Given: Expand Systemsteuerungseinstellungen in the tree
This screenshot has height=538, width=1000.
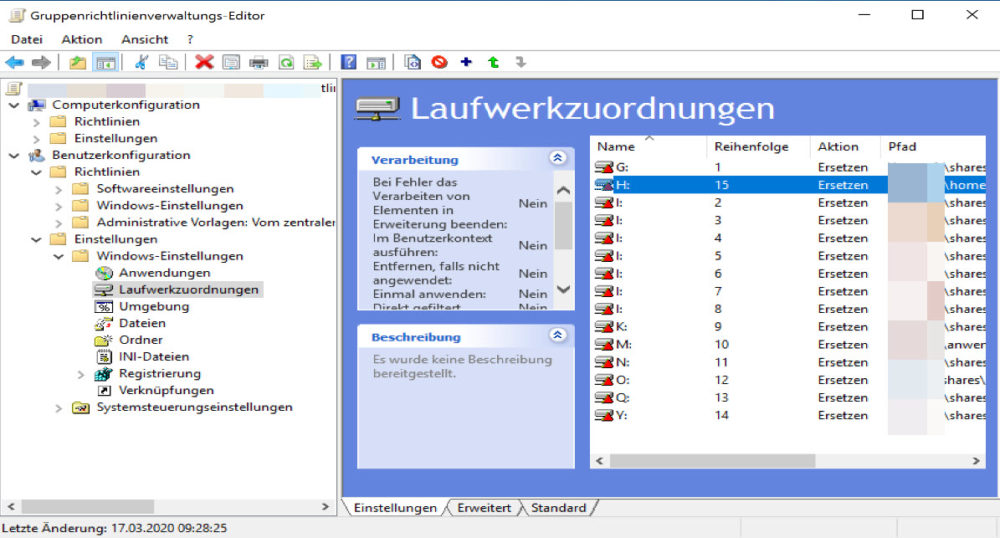Looking at the screenshot, I should [x=59, y=408].
